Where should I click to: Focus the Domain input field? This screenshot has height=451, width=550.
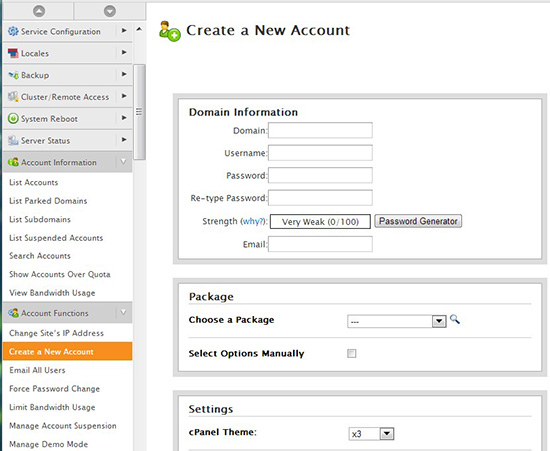320,130
